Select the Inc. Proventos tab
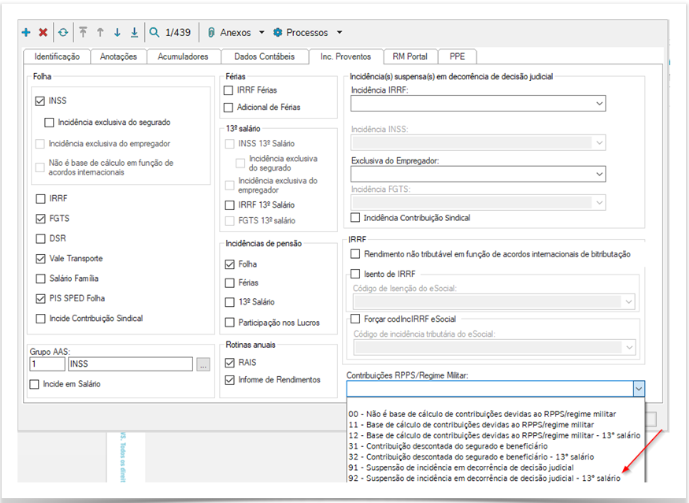 (x=346, y=57)
